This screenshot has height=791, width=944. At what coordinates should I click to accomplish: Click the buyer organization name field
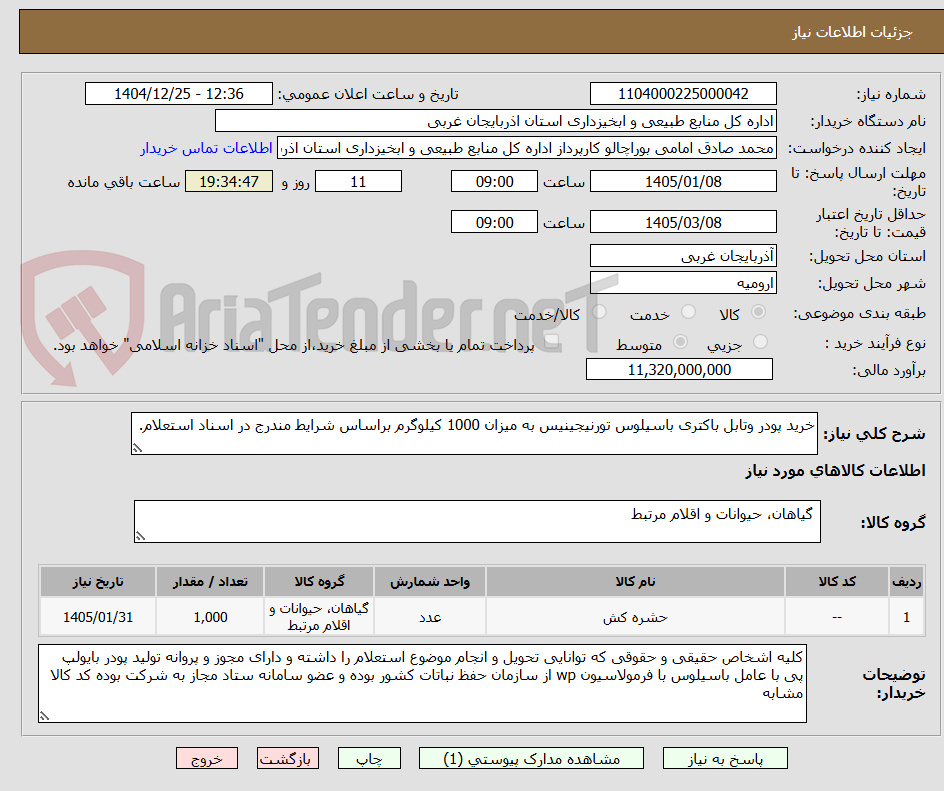pos(495,121)
